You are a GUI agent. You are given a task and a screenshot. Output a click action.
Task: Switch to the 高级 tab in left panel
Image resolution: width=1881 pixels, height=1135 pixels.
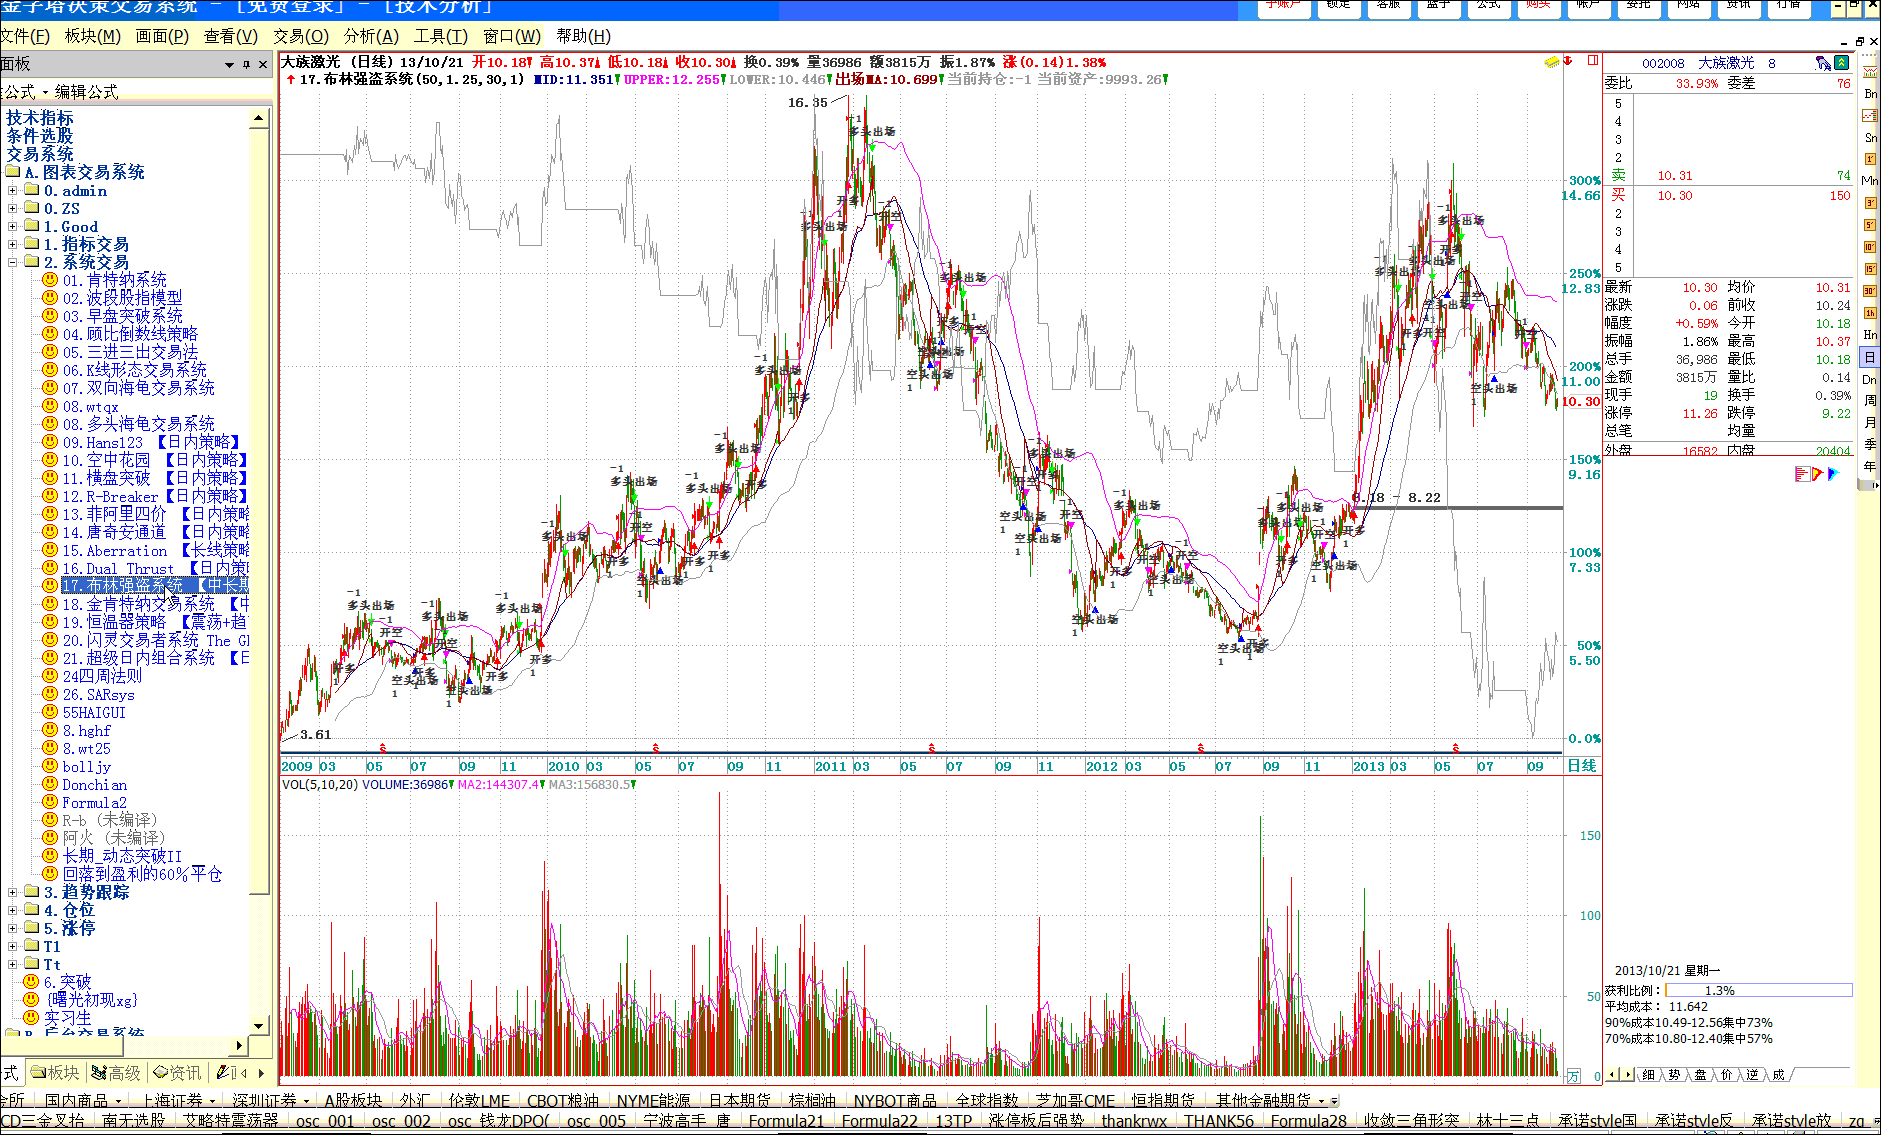click(116, 1072)
